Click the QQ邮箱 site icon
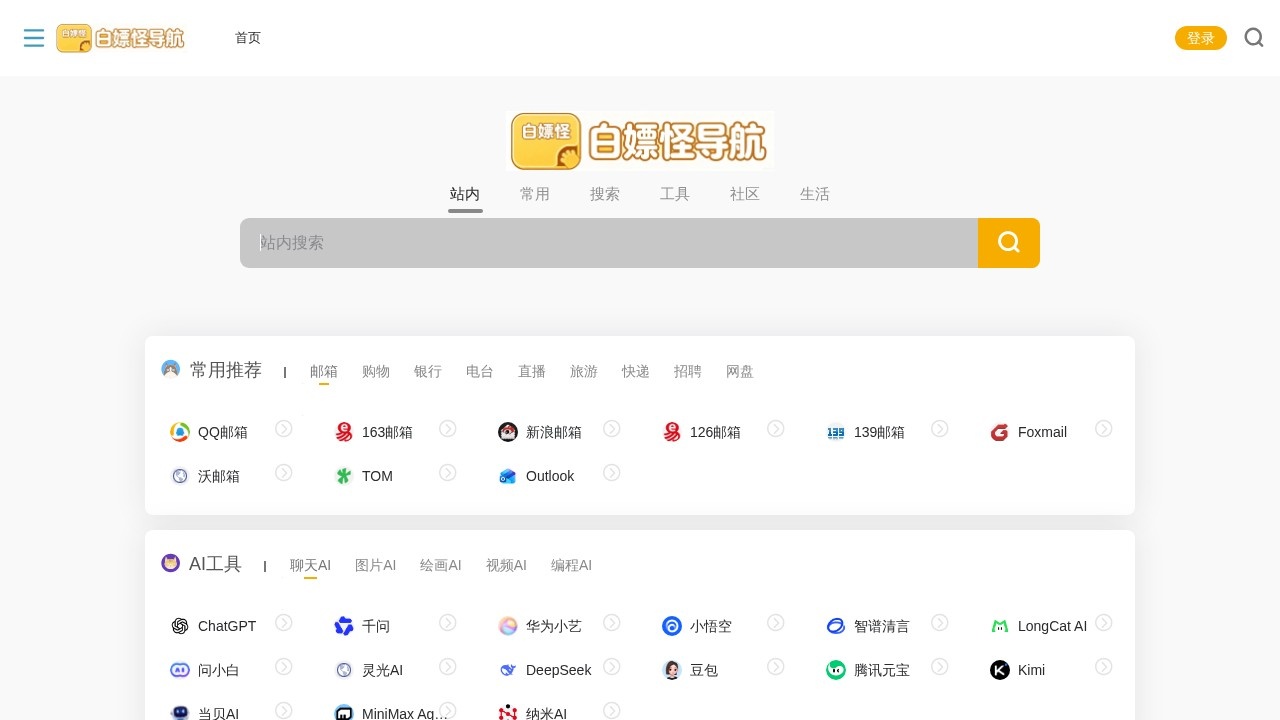This screenshot has width=1280, height=720. point(180,432)
